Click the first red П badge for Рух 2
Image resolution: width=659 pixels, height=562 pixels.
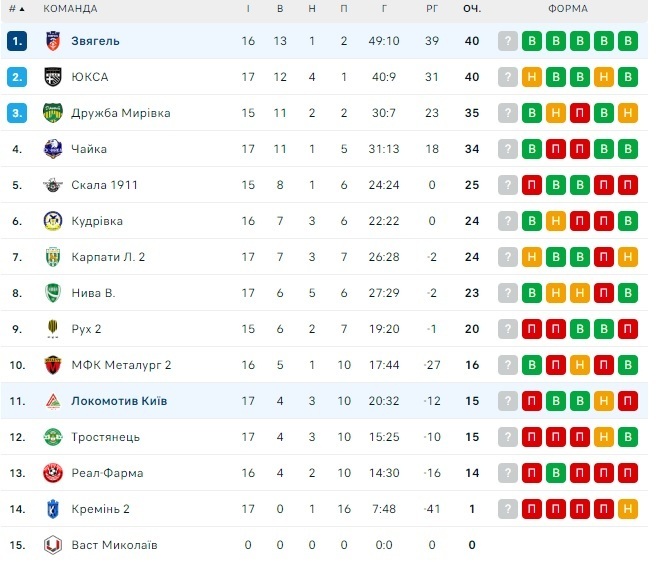point(532,329)
